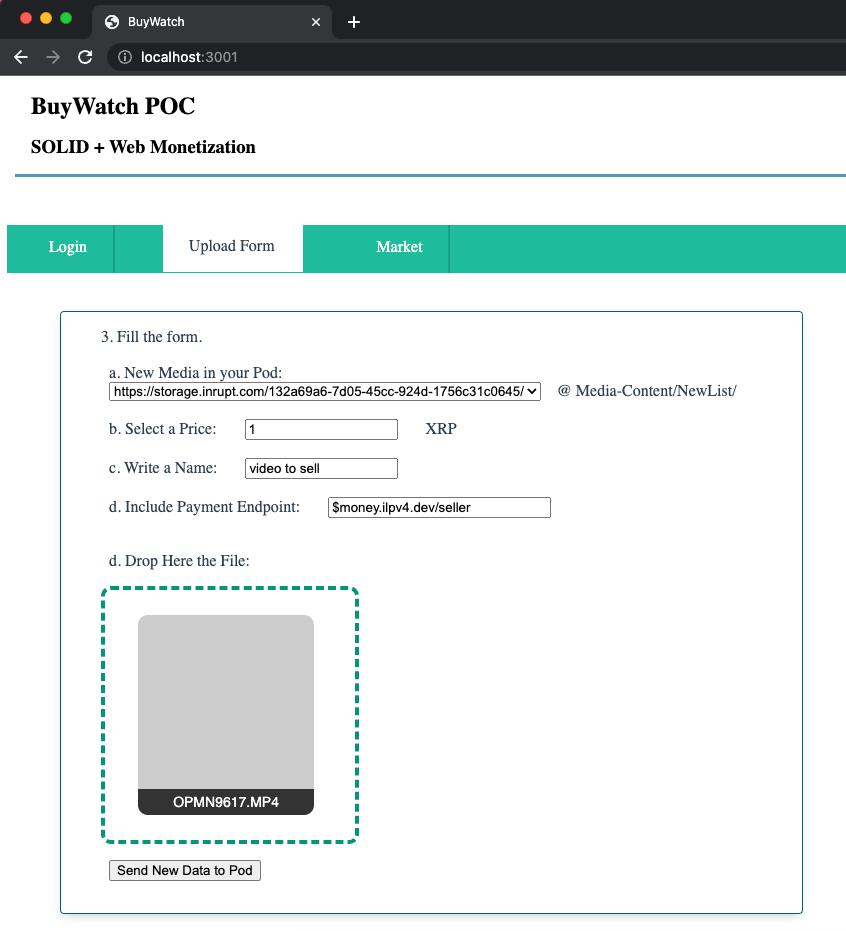Expand the Pod storage URL dropdown
Image resolution: width=846 pixels, height=931 pixels.
point(325,391)
